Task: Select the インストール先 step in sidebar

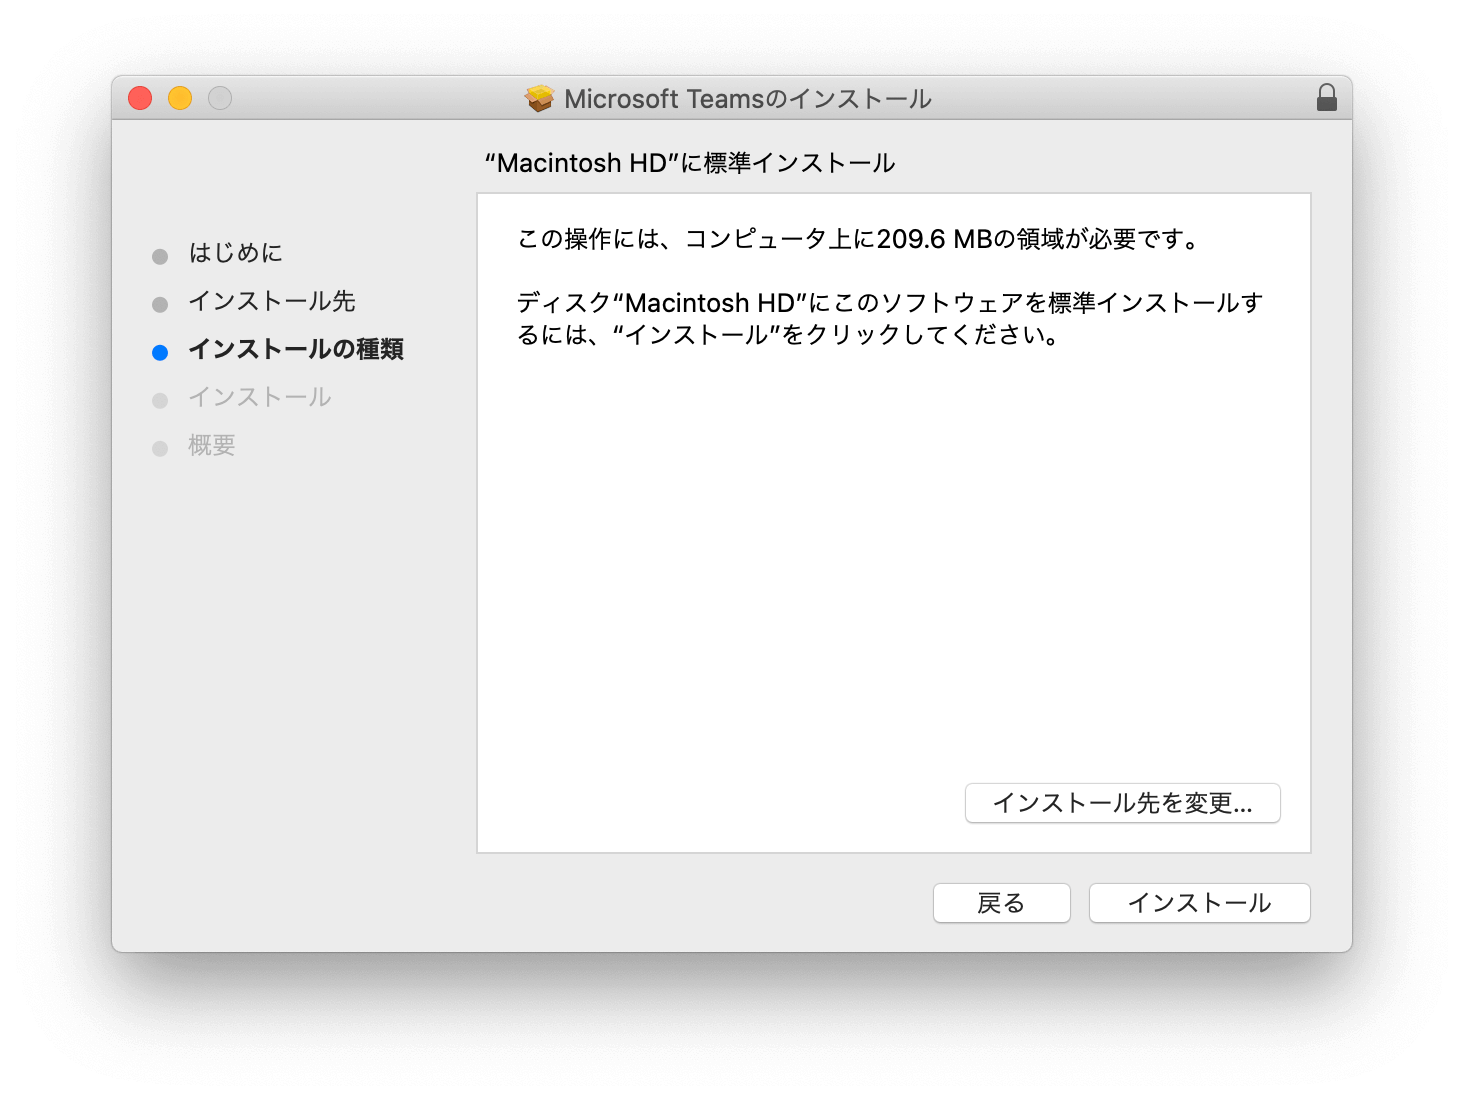Action: click(272, 301)
